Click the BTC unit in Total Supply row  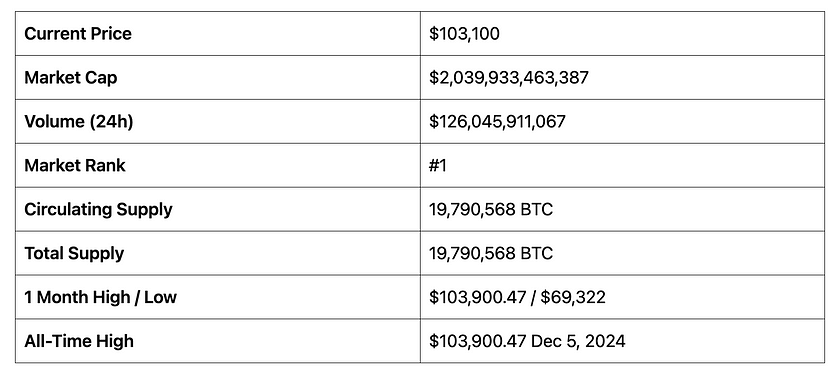point(536,253)
